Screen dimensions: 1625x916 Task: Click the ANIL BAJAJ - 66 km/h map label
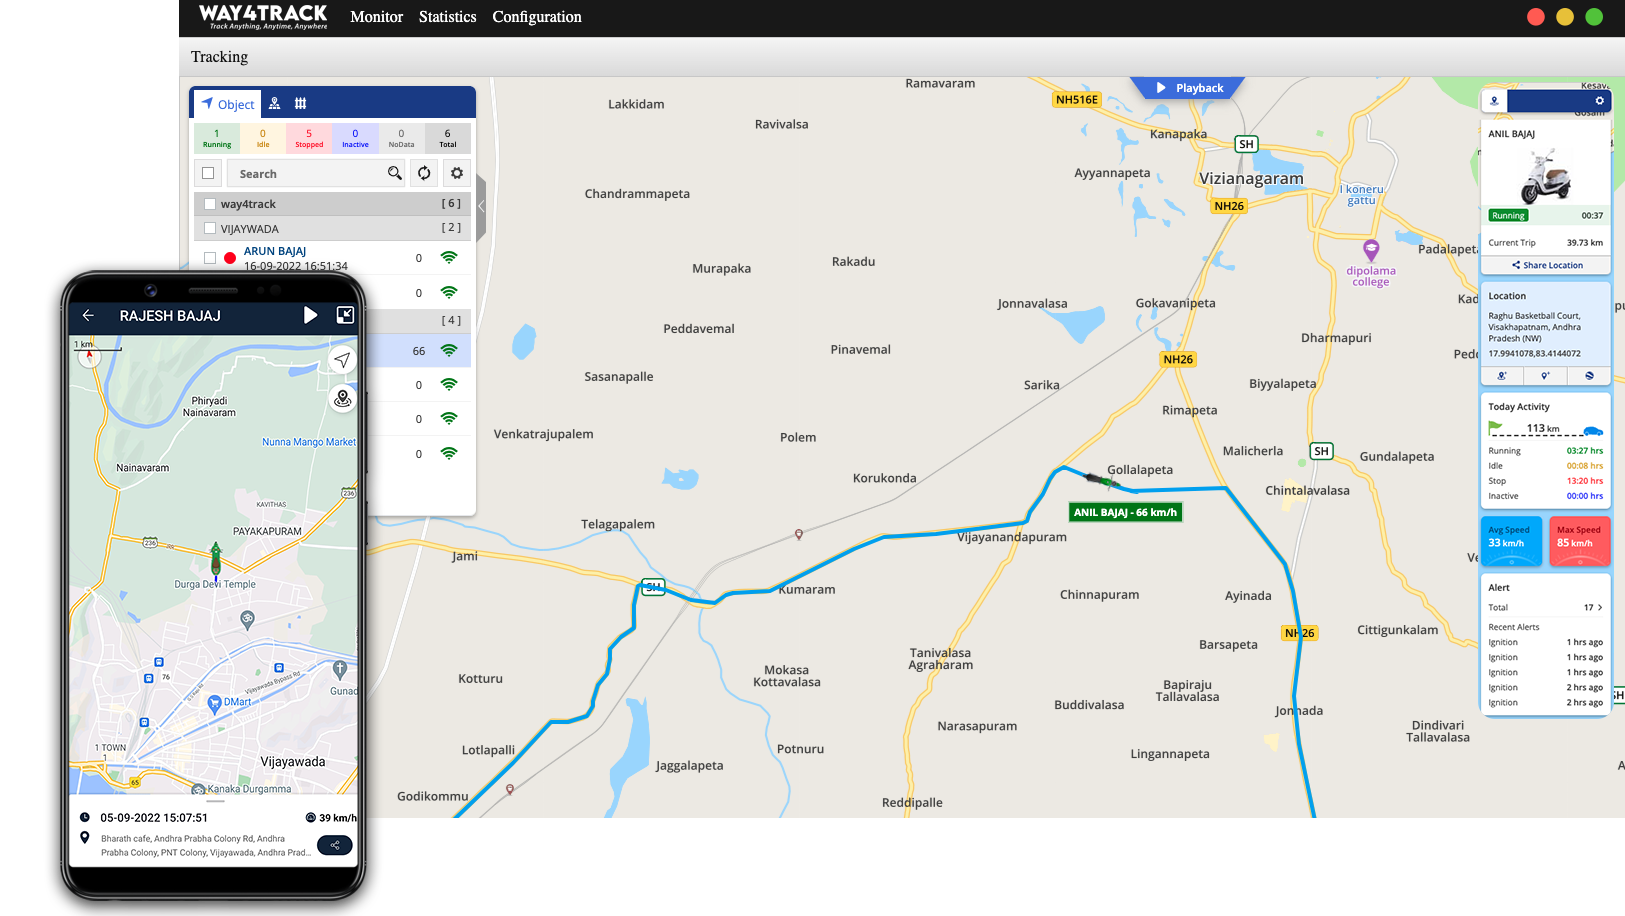coord(1125,512)
